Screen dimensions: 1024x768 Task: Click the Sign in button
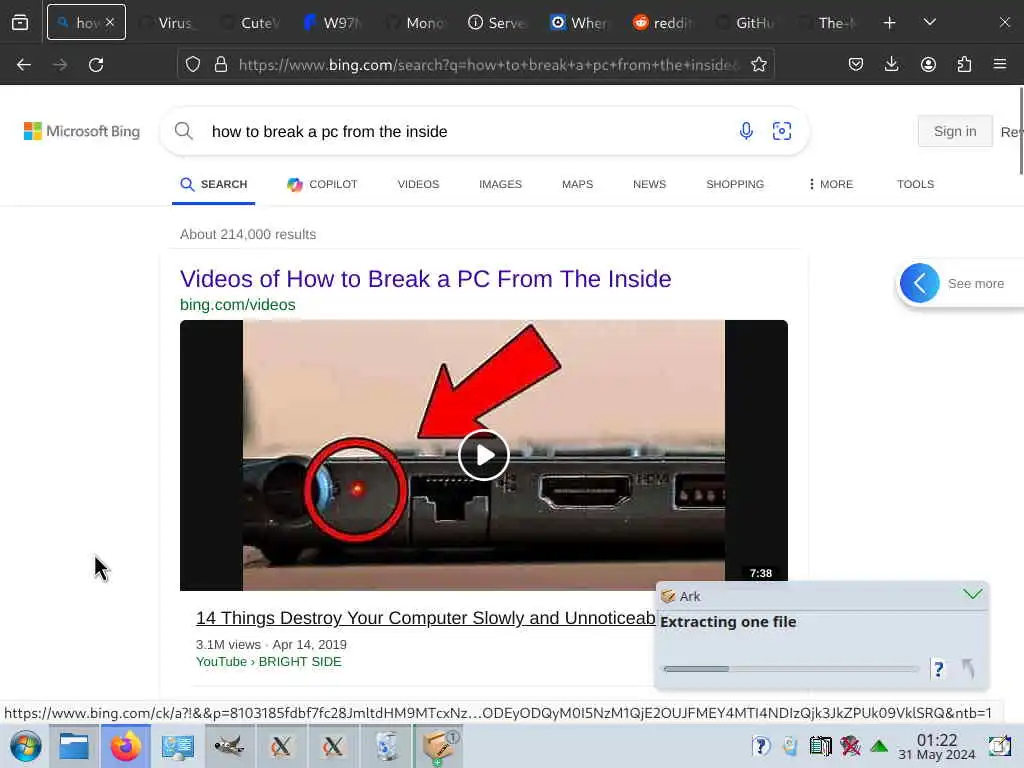(955, 131)
